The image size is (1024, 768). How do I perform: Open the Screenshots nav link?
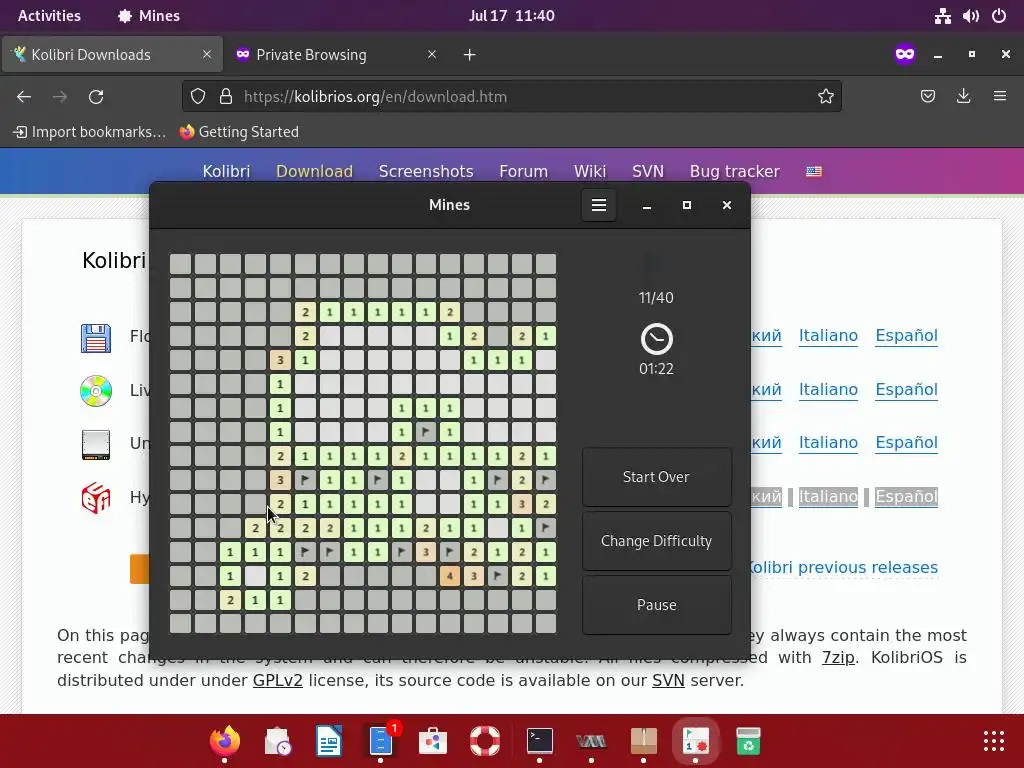(x=426, y=171)
